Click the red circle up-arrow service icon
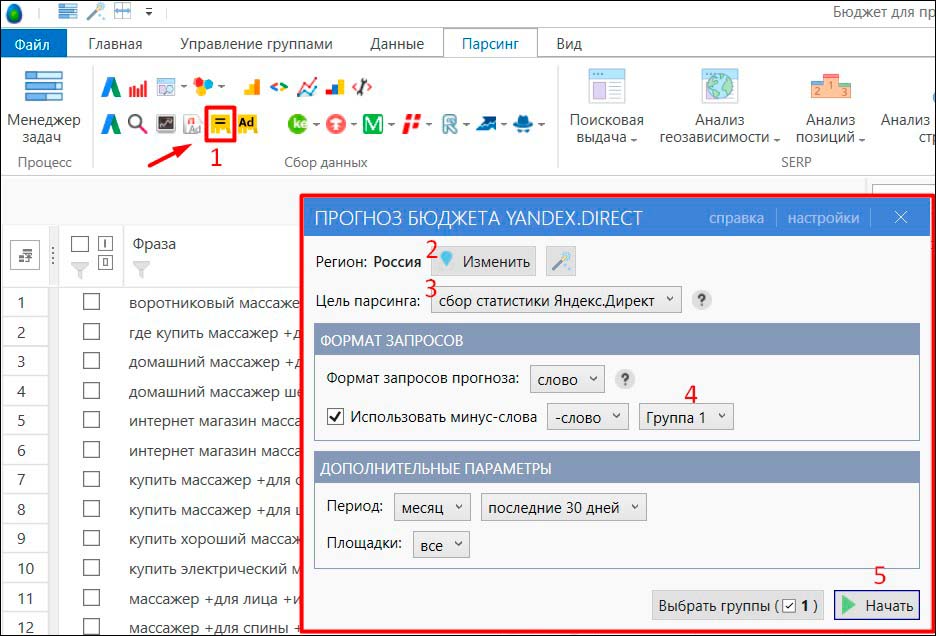936x636 pixels. click(x=336, y=124)
